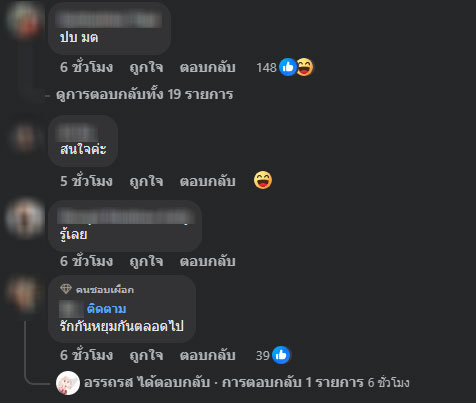476x403 pixels.
Task: Toggle 'ถูกใจ' on the 'รู้เลย' comment
Action: tap(146, 261)
